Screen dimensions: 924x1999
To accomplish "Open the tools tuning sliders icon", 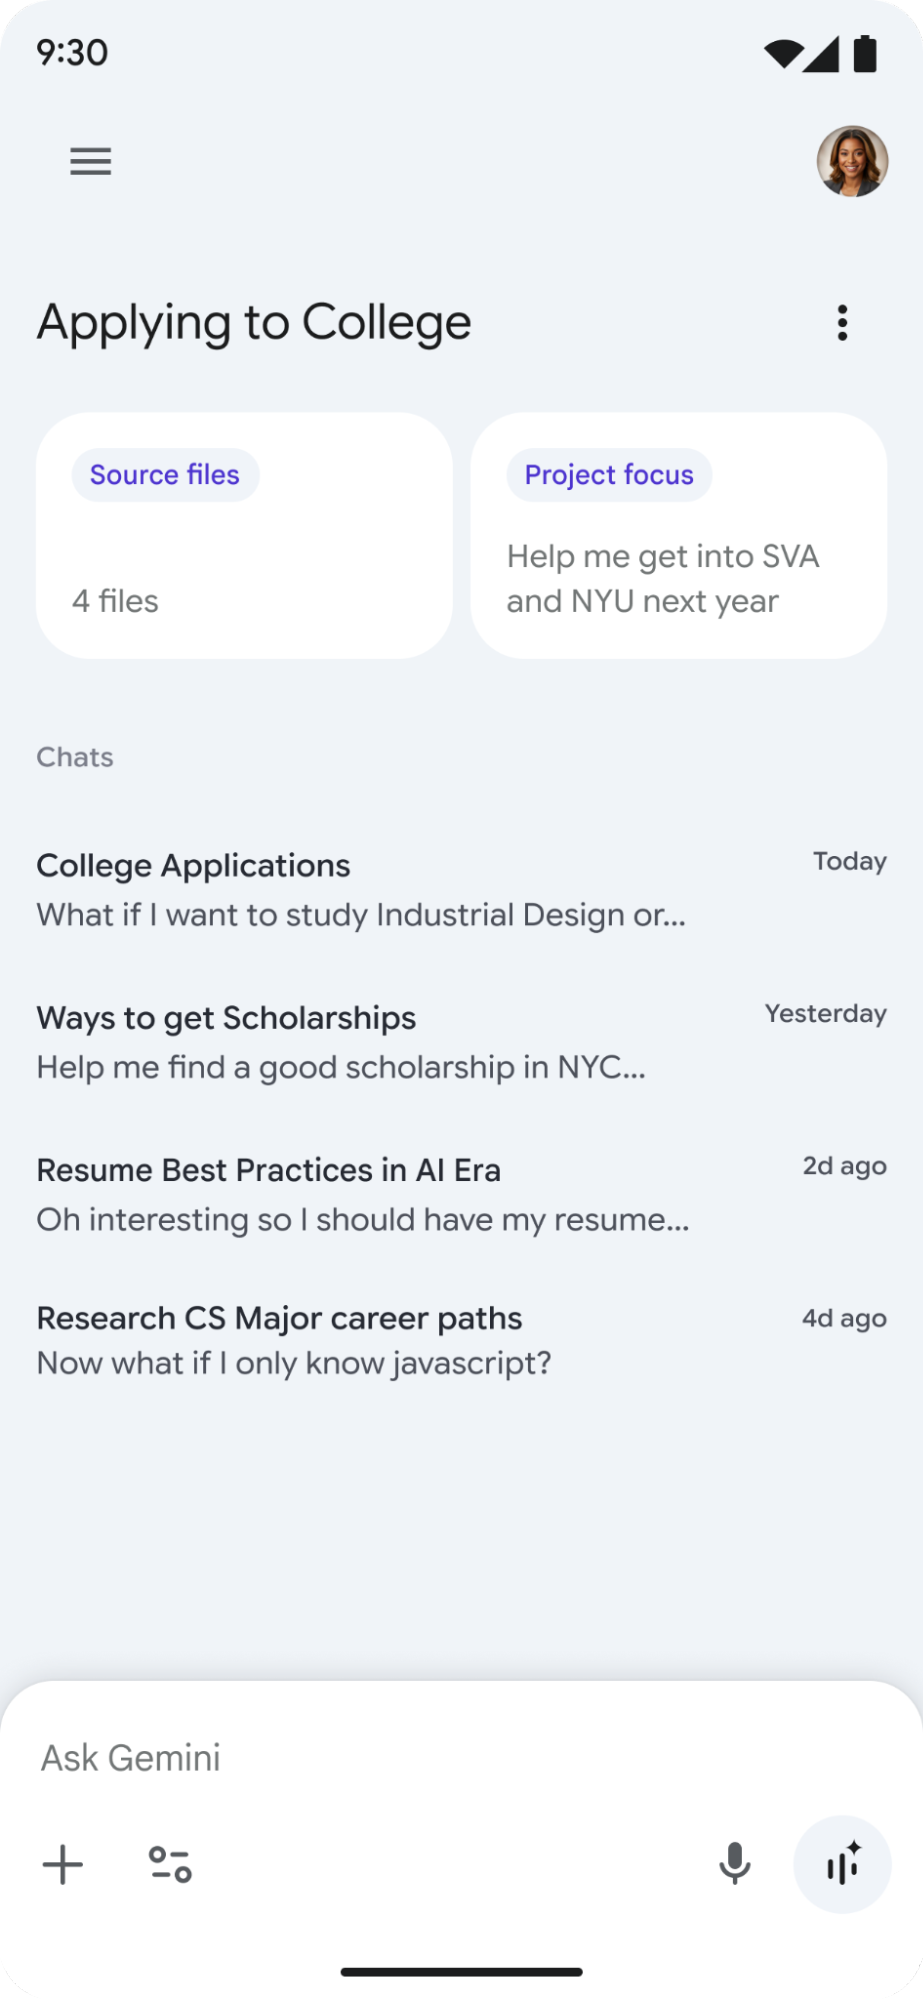I will (x=170, y=1865).
